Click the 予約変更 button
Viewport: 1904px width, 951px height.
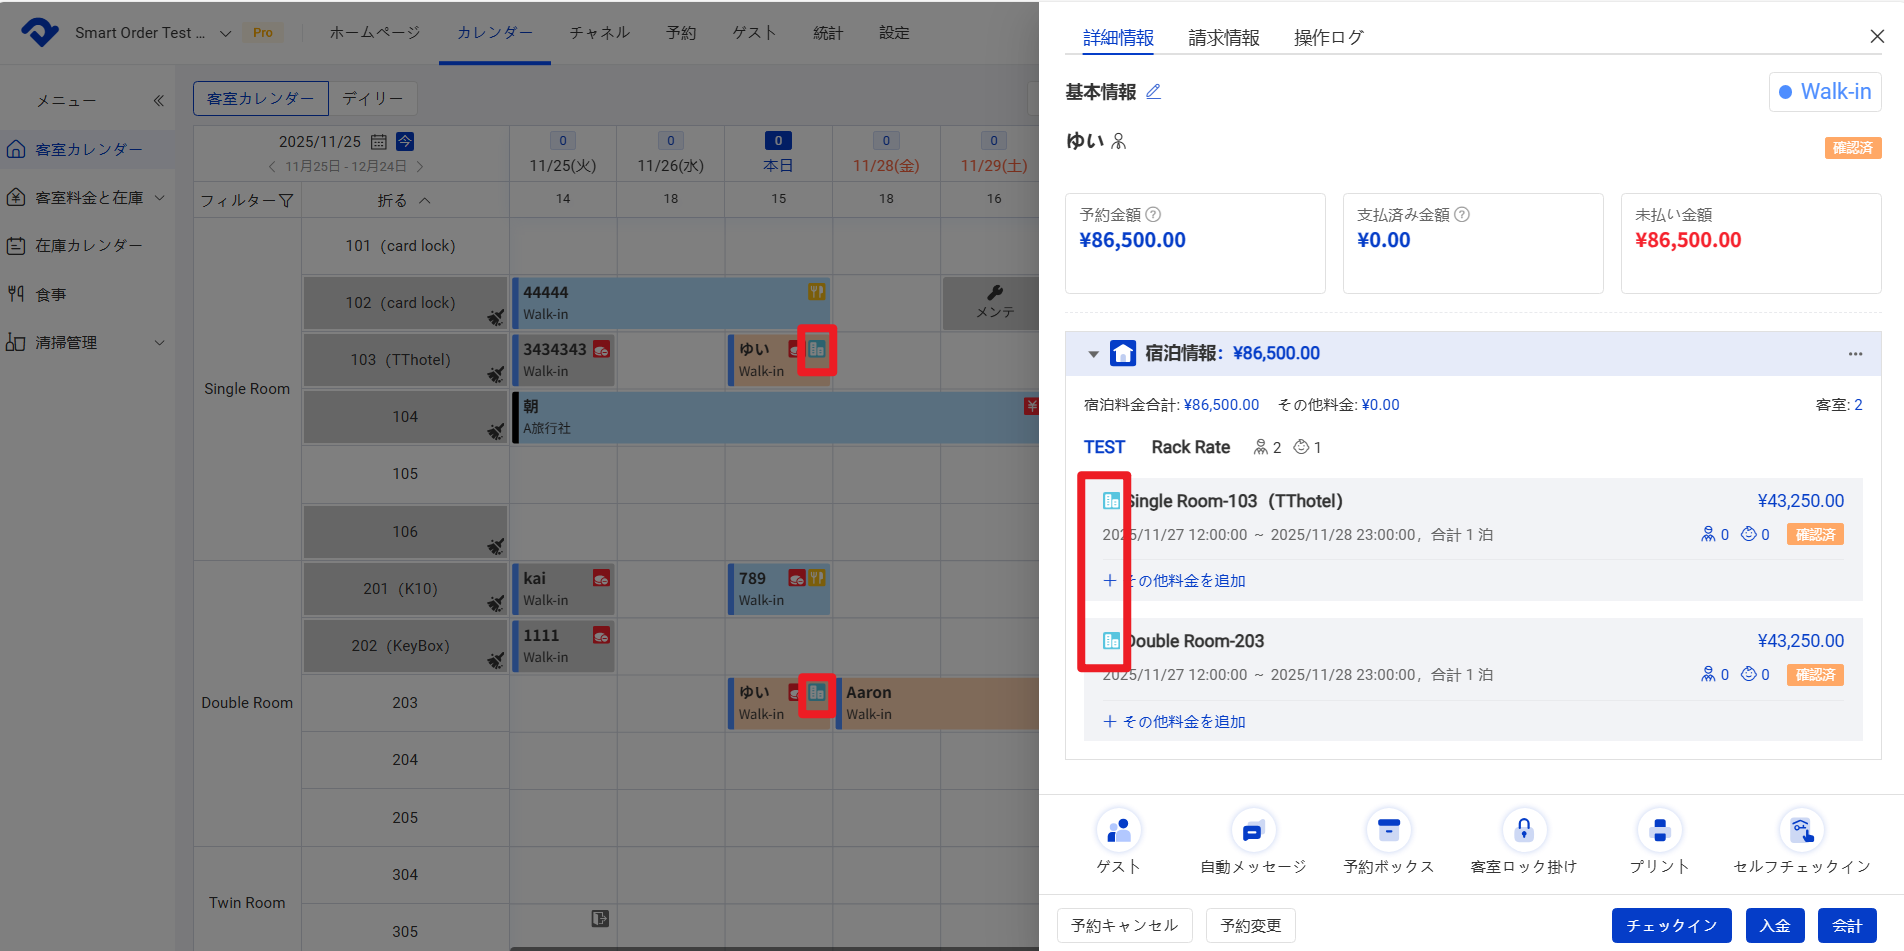point(1250,926)
